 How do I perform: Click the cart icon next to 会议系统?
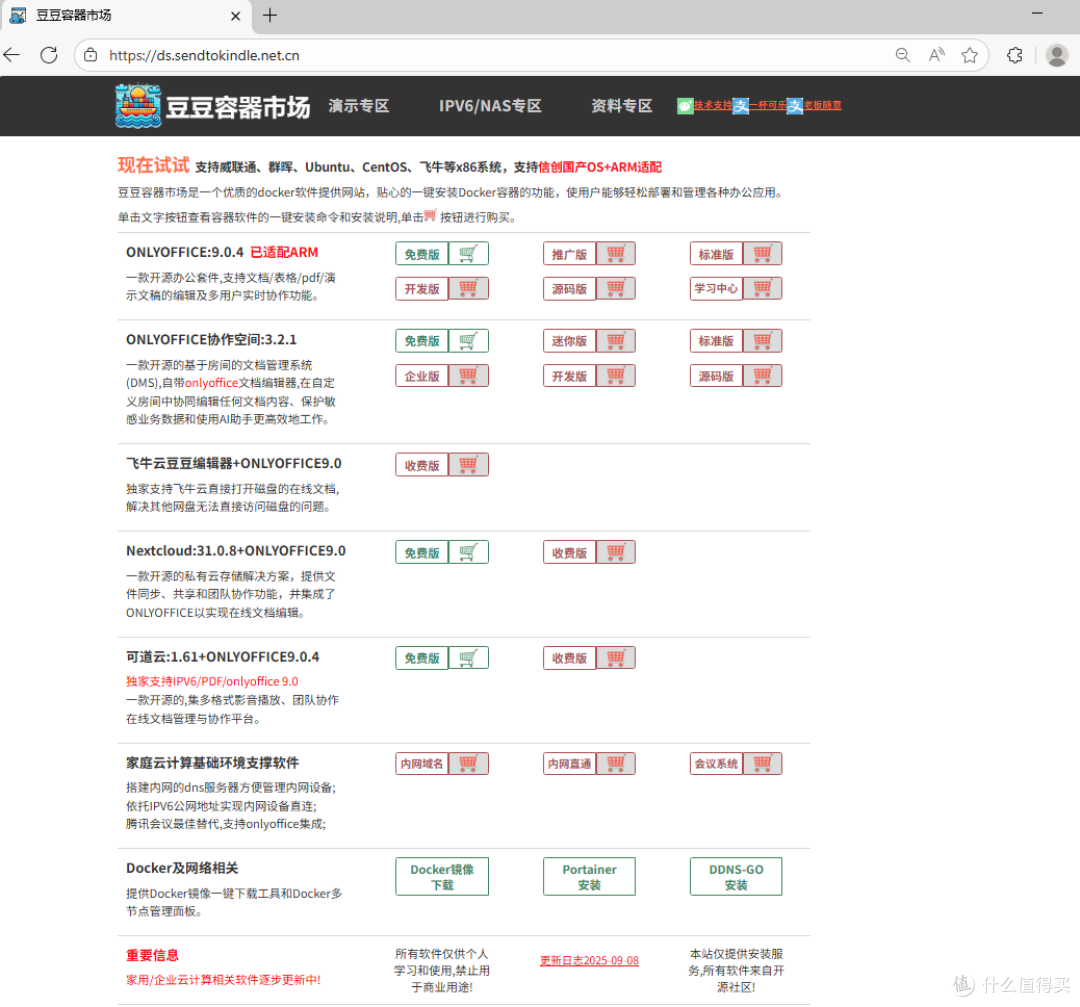(762, 763)
